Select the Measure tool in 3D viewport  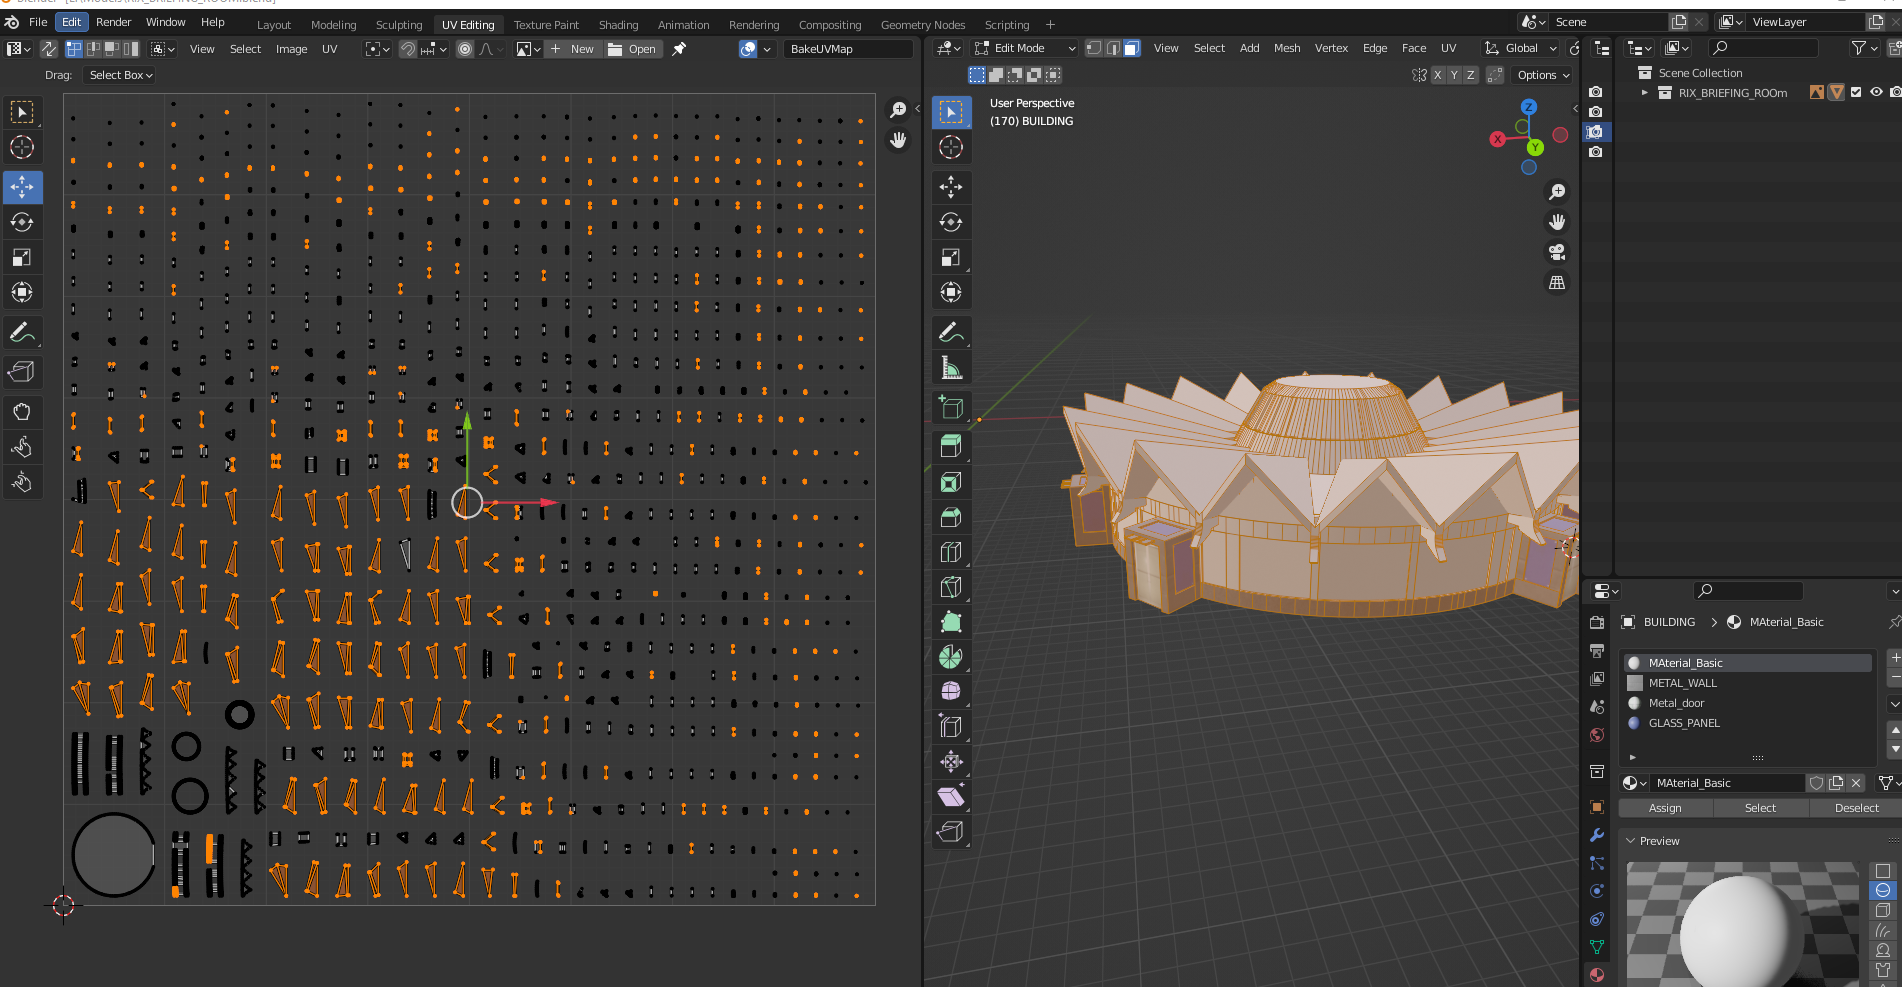click(951, 368)
